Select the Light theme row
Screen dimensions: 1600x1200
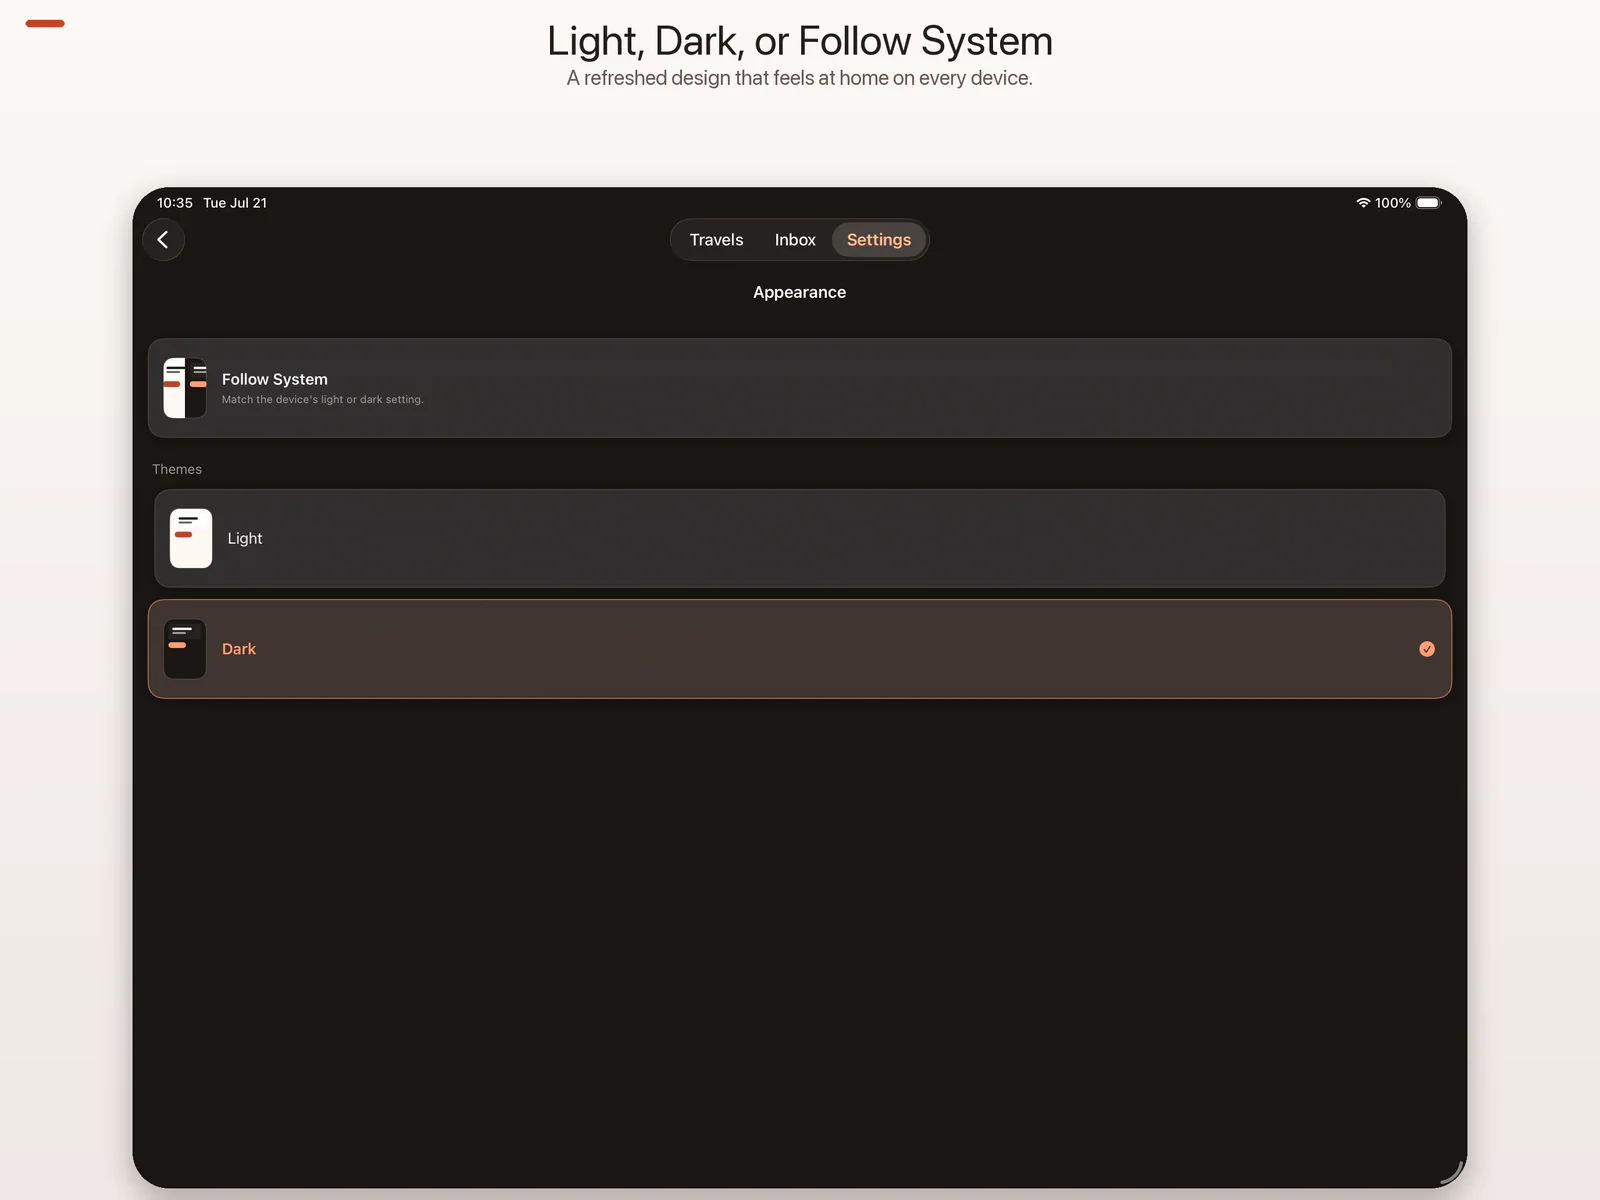(x=800, y=538)
